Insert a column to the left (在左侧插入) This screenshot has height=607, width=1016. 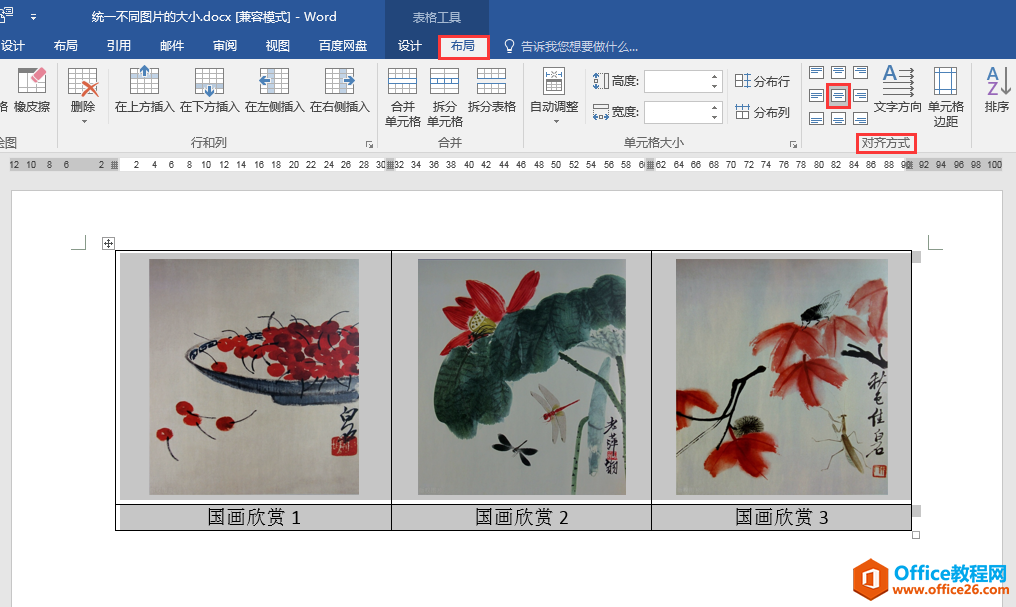pyautogui.click(x=274, y=90)
